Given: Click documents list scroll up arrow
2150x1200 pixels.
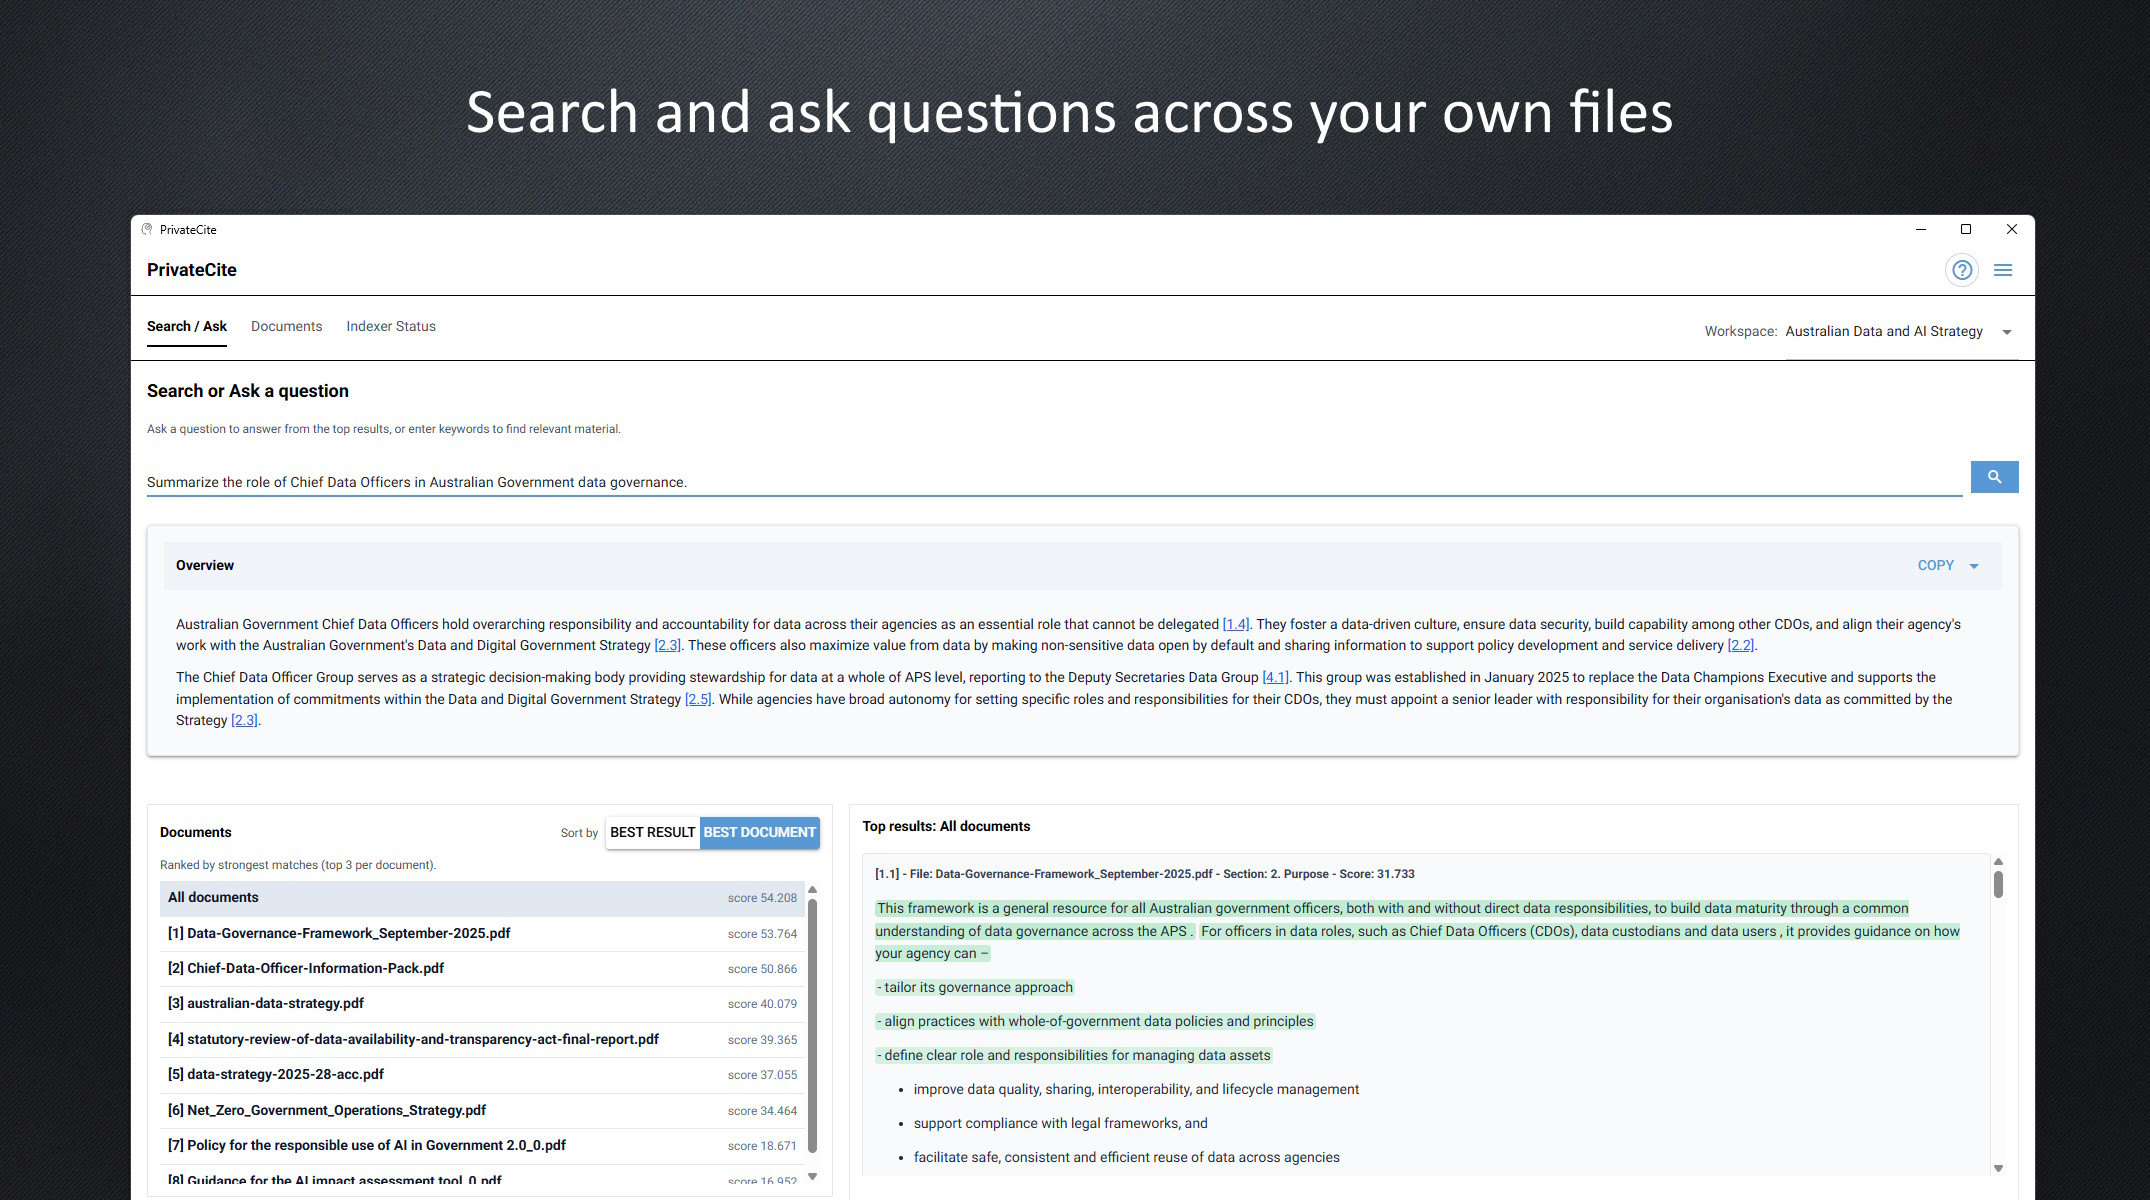Looking at the screenshot, I should [x=812, y=889].
